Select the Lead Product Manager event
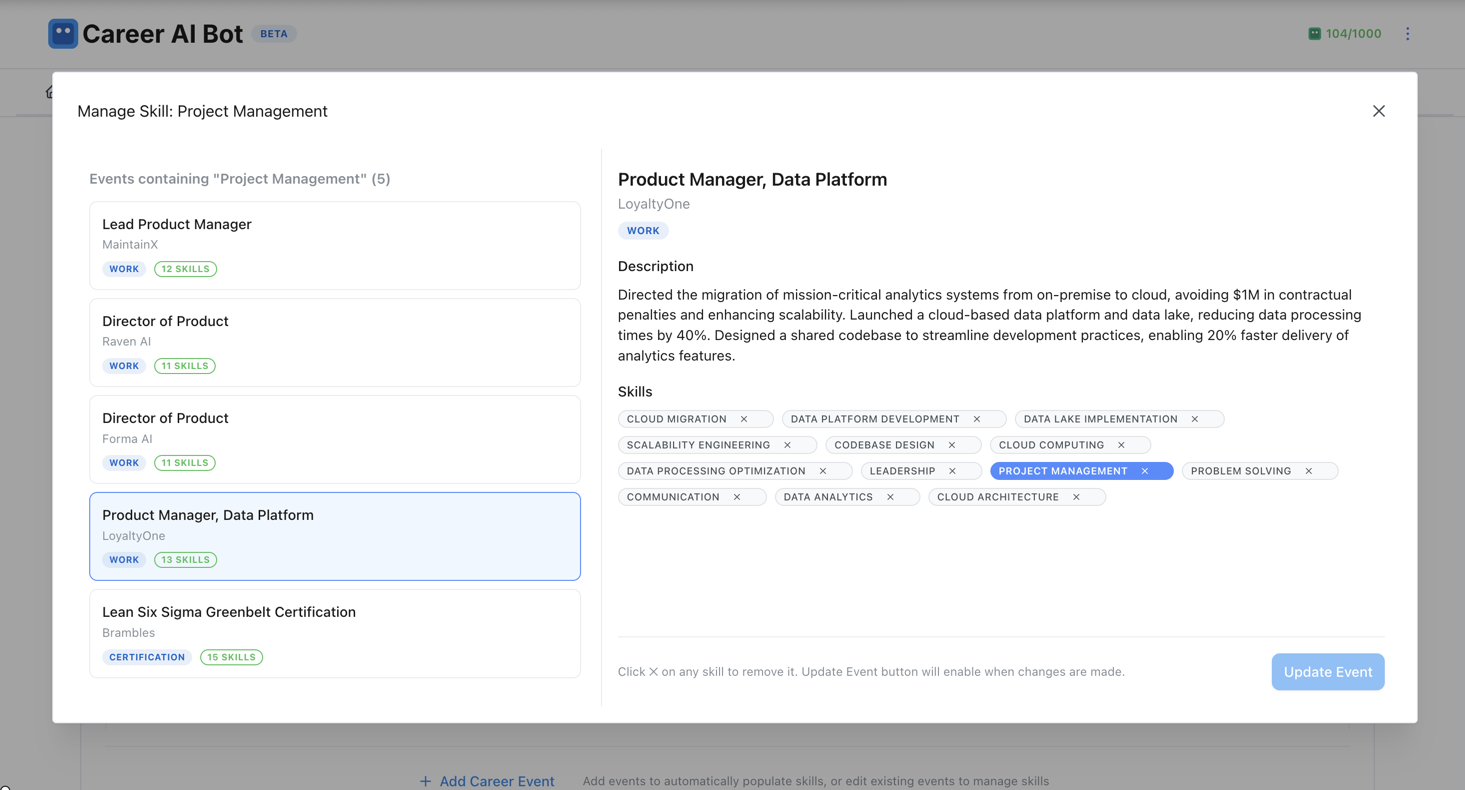The height and width of the screenshot is (790, 1465). [x=335, y=246]
